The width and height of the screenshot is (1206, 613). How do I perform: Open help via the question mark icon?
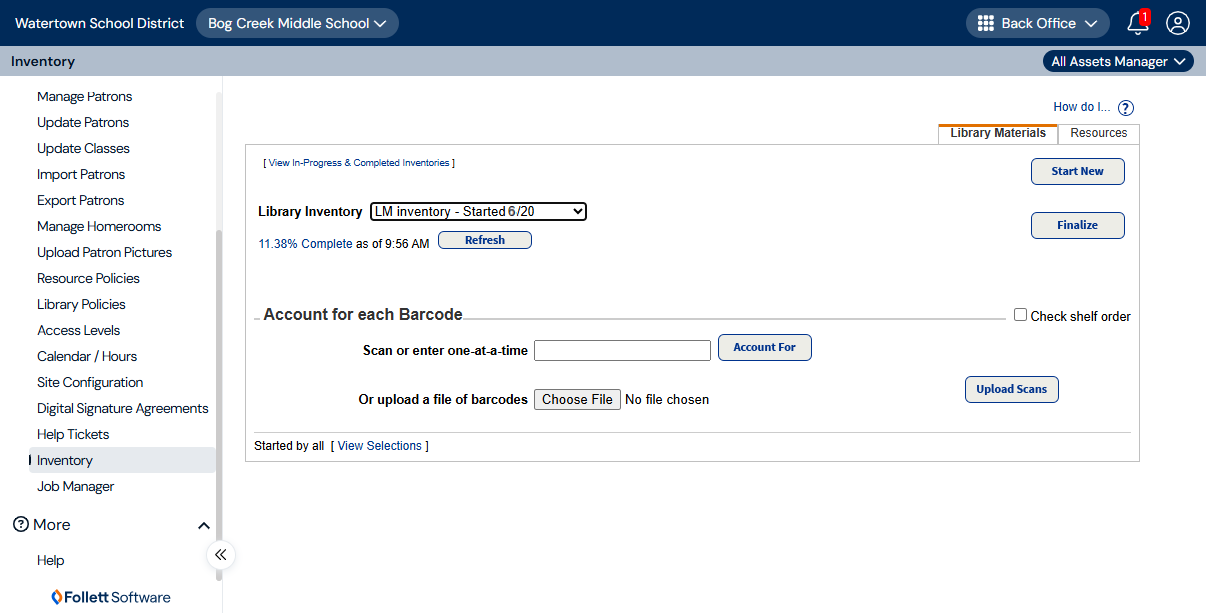[x=1125, y=107]
